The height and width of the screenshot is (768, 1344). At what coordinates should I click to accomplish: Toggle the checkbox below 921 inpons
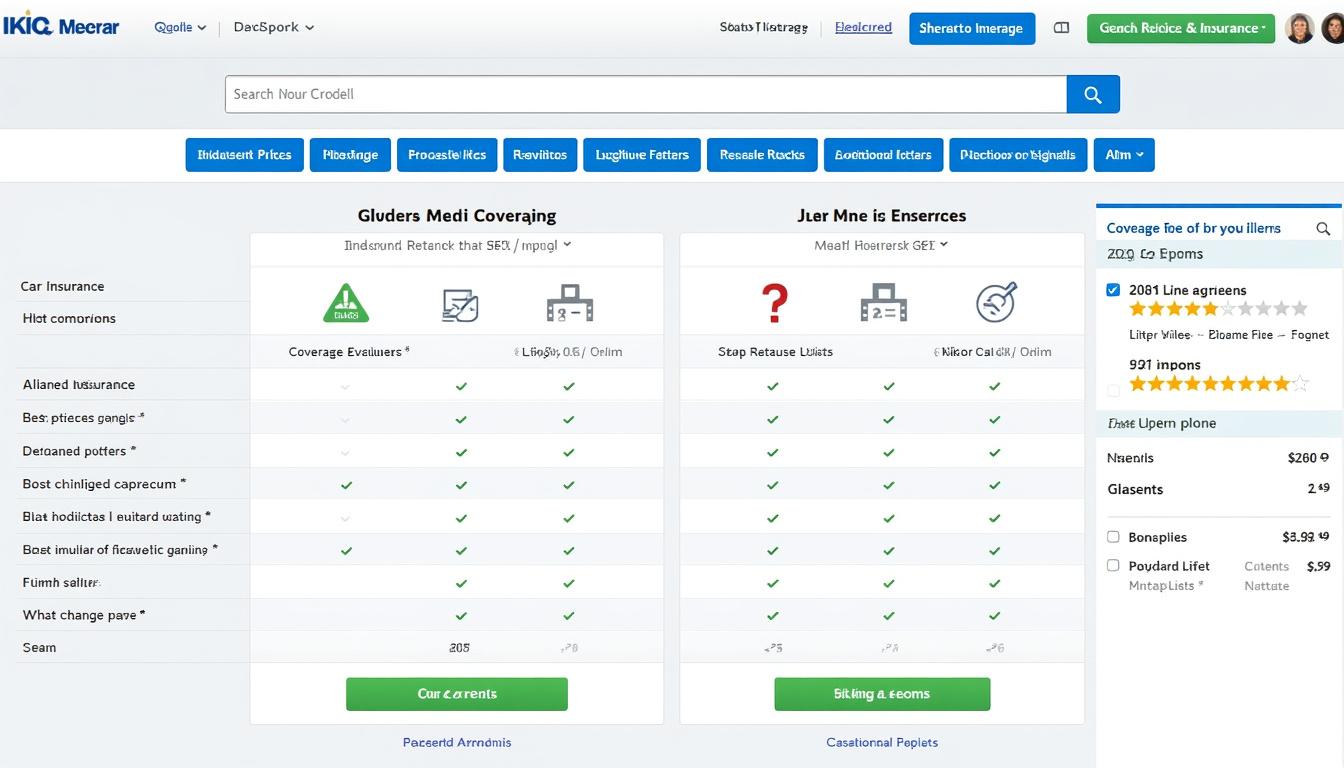click(1113, 390)
